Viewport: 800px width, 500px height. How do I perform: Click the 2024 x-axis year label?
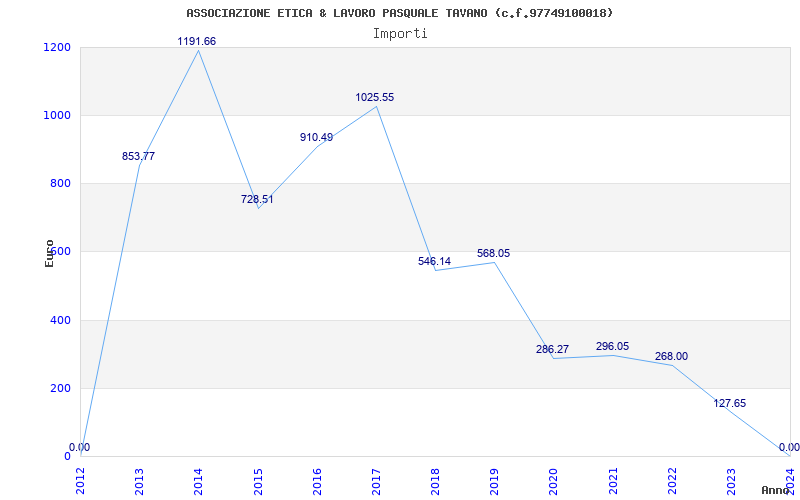(790, 481)
